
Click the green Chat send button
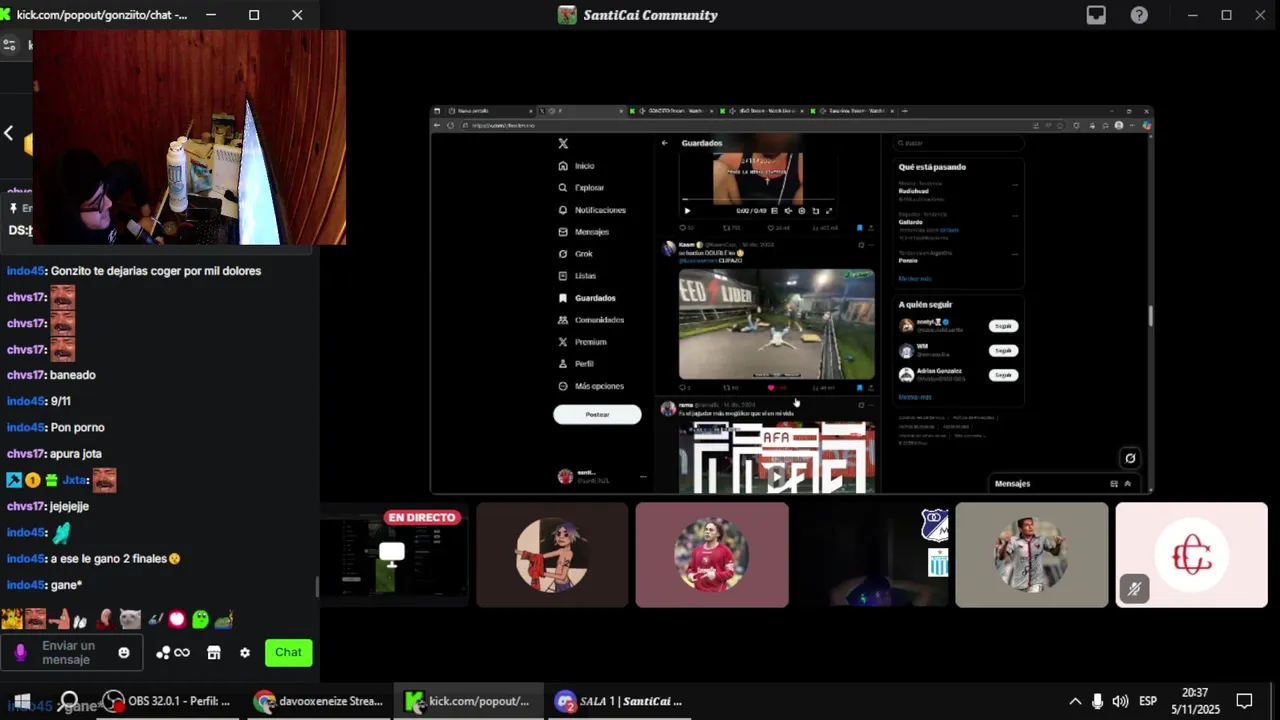[x=288, y=653]
